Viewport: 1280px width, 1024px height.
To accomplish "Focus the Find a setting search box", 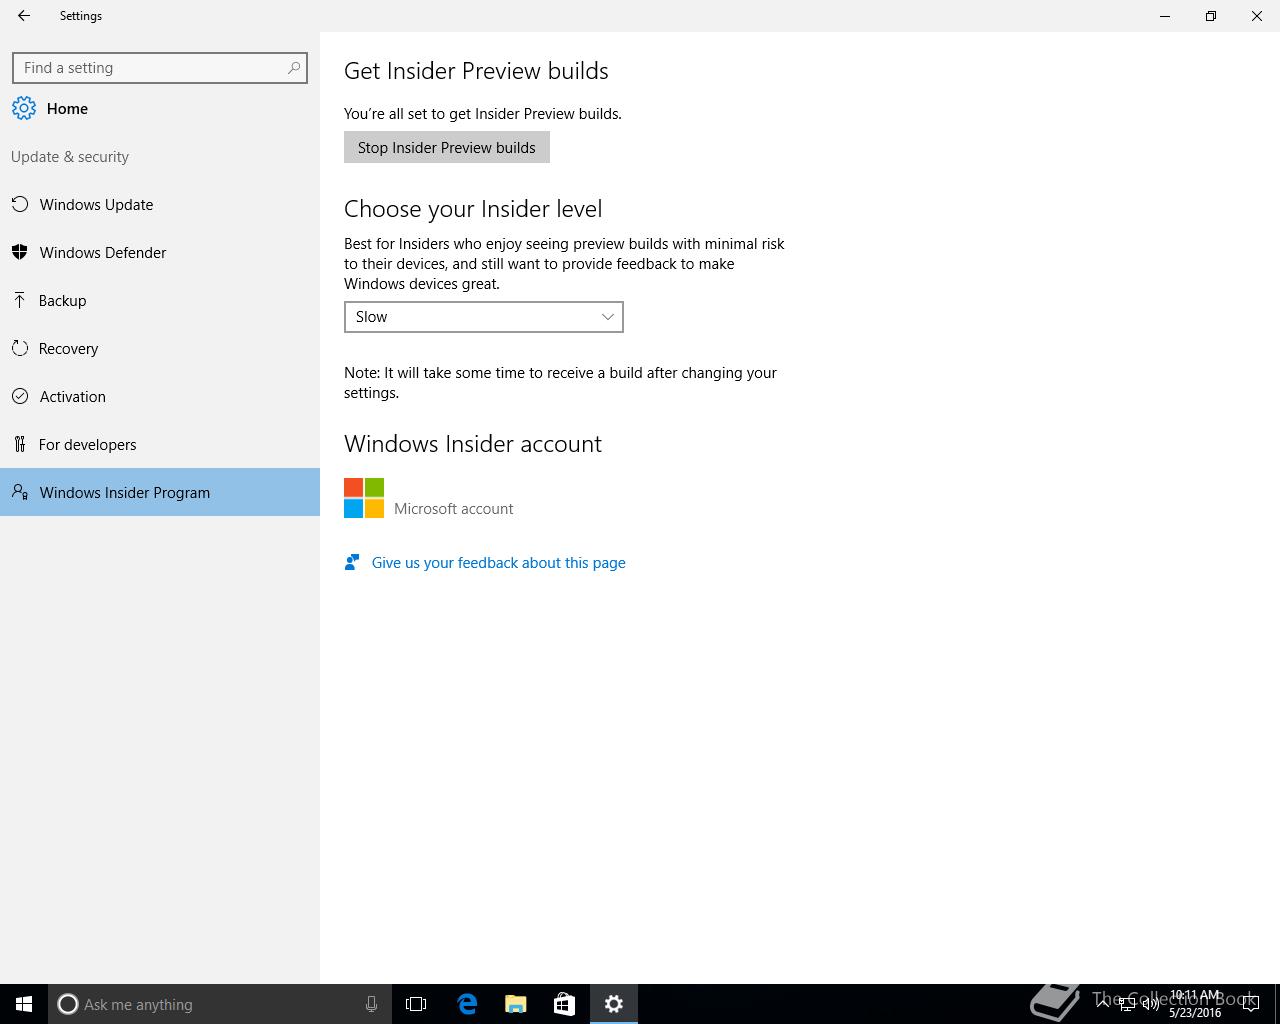I will tap(160, 68).
